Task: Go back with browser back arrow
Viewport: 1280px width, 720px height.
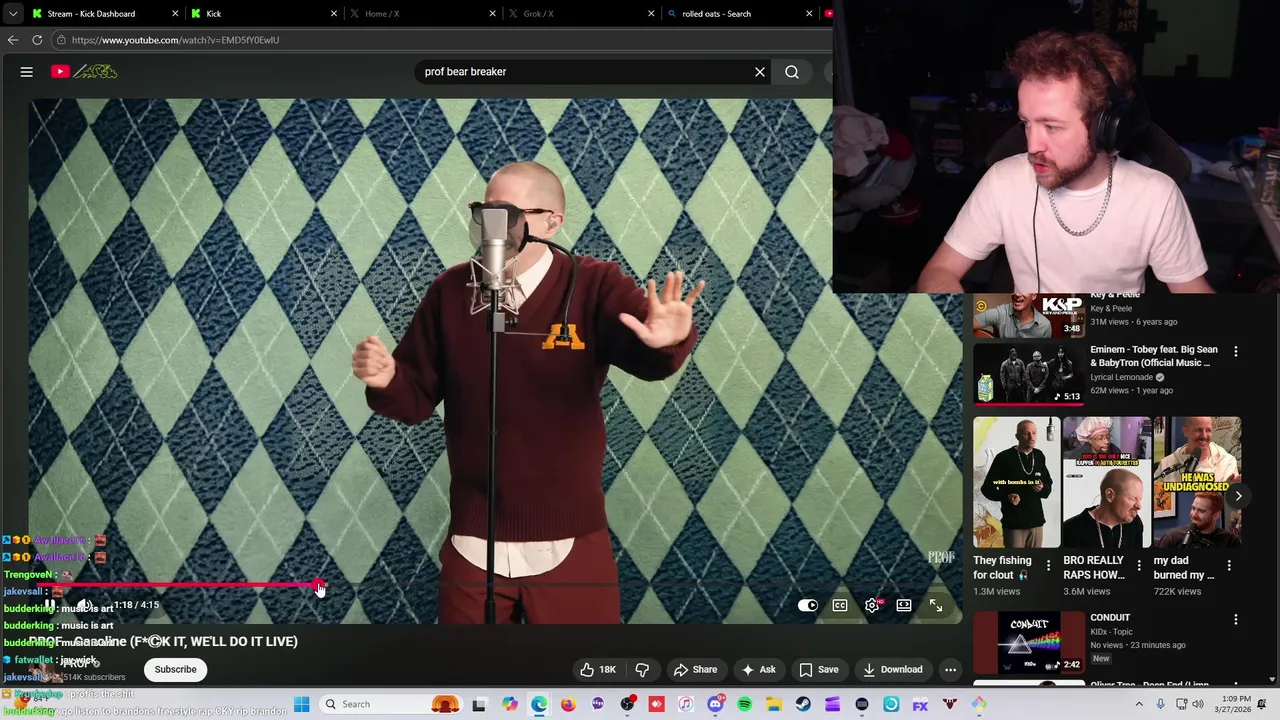Action: coord(13,40)
